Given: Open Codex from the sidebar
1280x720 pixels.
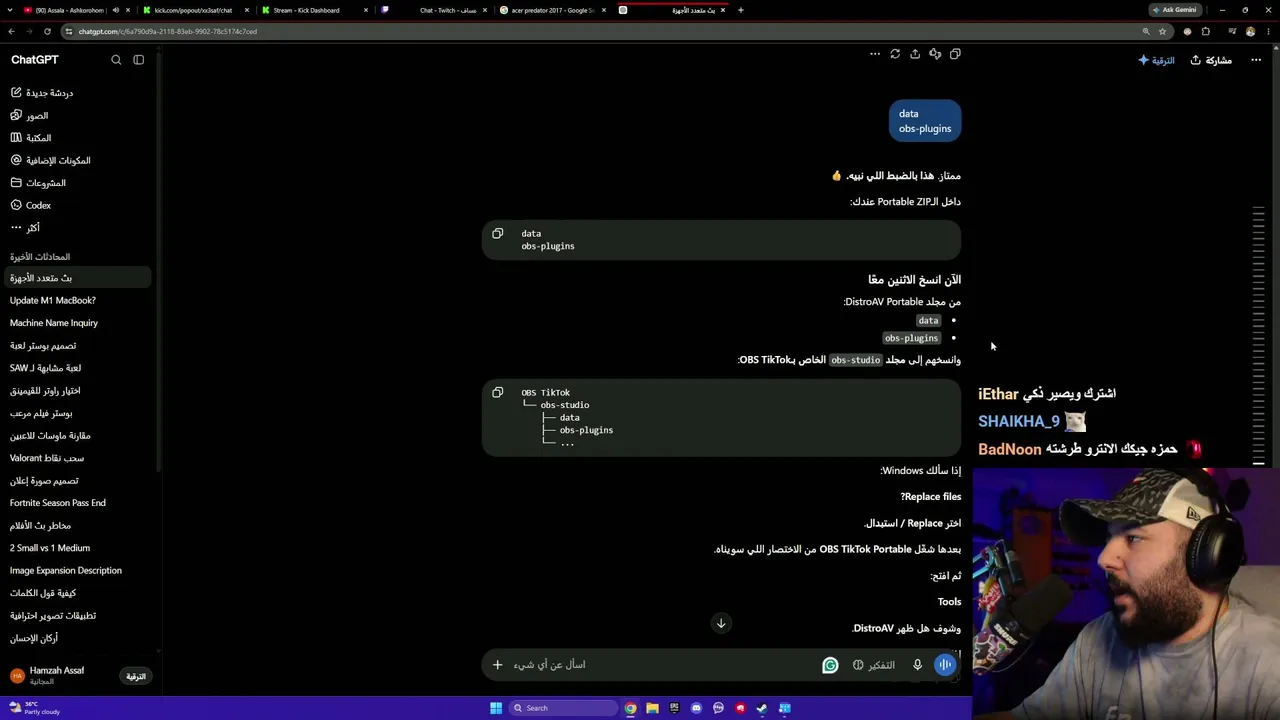Looking at the screenshot, I should [x=78, y=205].
